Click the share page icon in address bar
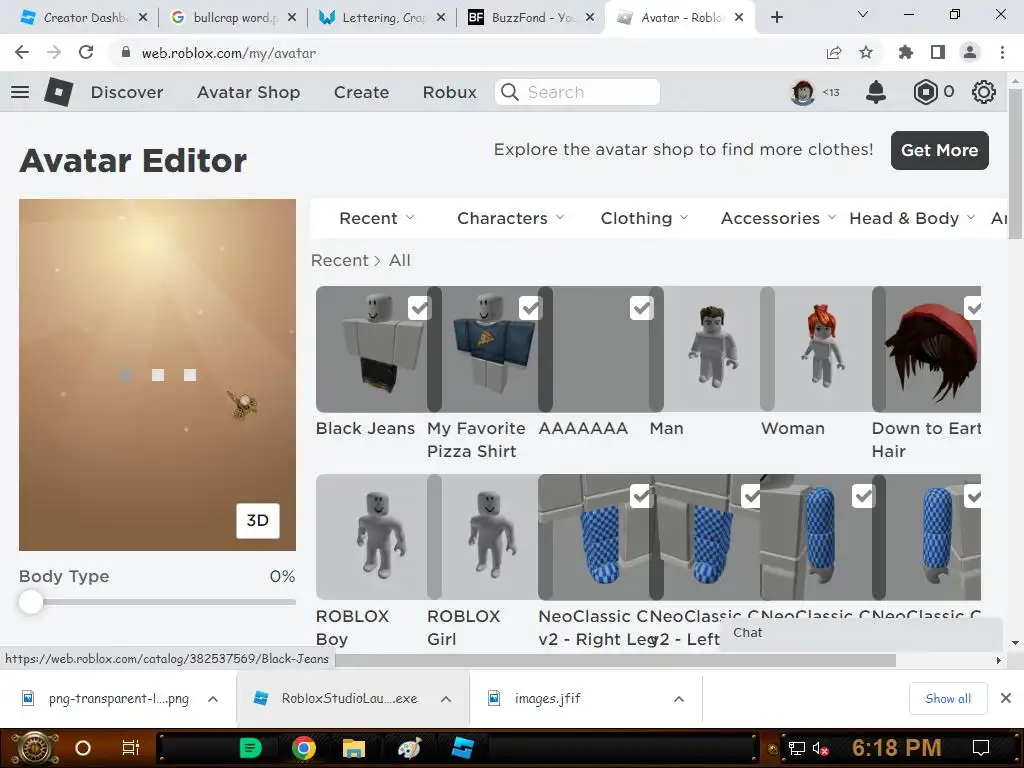 834,52
